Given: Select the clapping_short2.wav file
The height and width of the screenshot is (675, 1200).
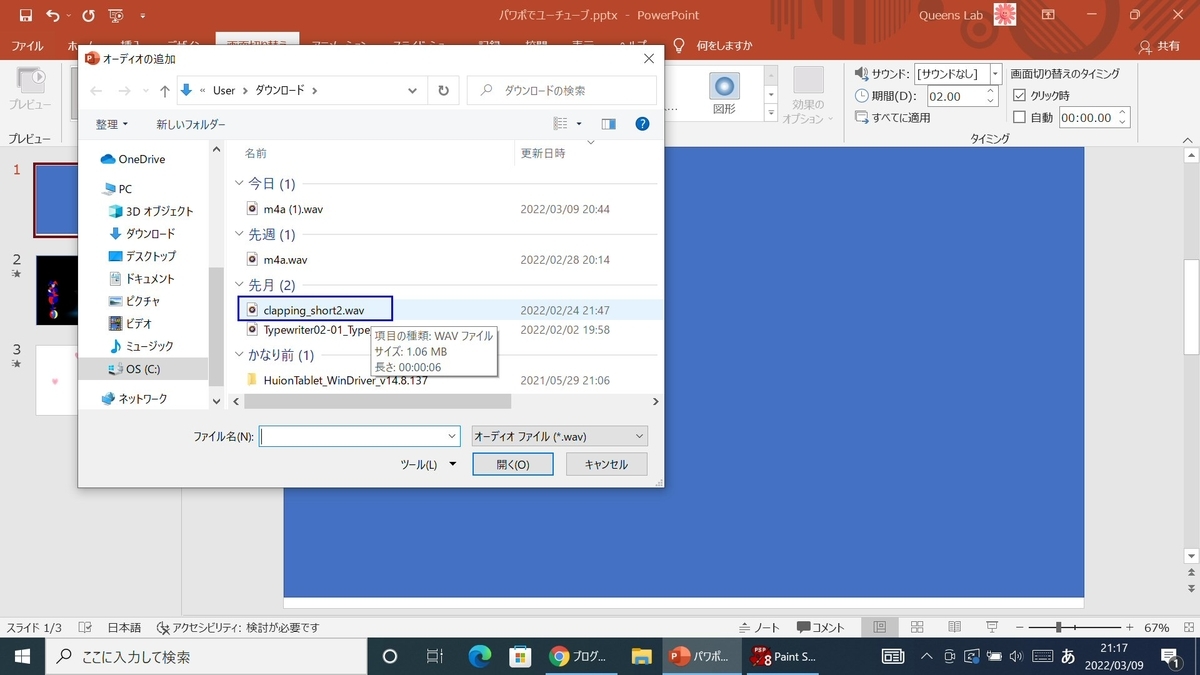Looking at the screenshot, I should pos(315,308).
